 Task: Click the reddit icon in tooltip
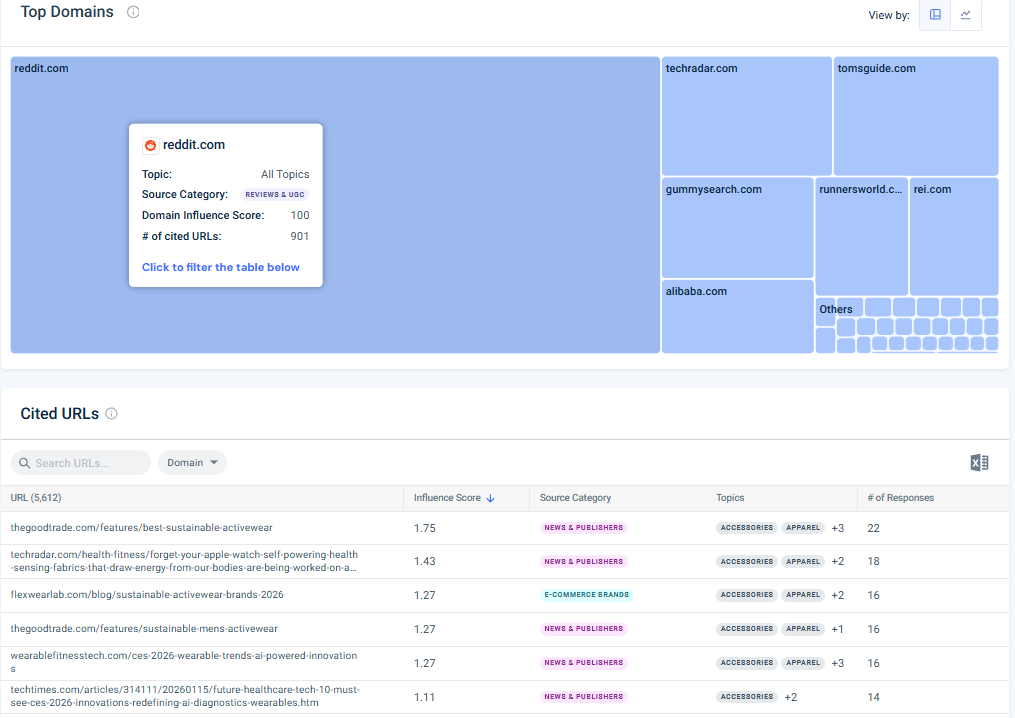pyautogui.click(x=150, y=145)
